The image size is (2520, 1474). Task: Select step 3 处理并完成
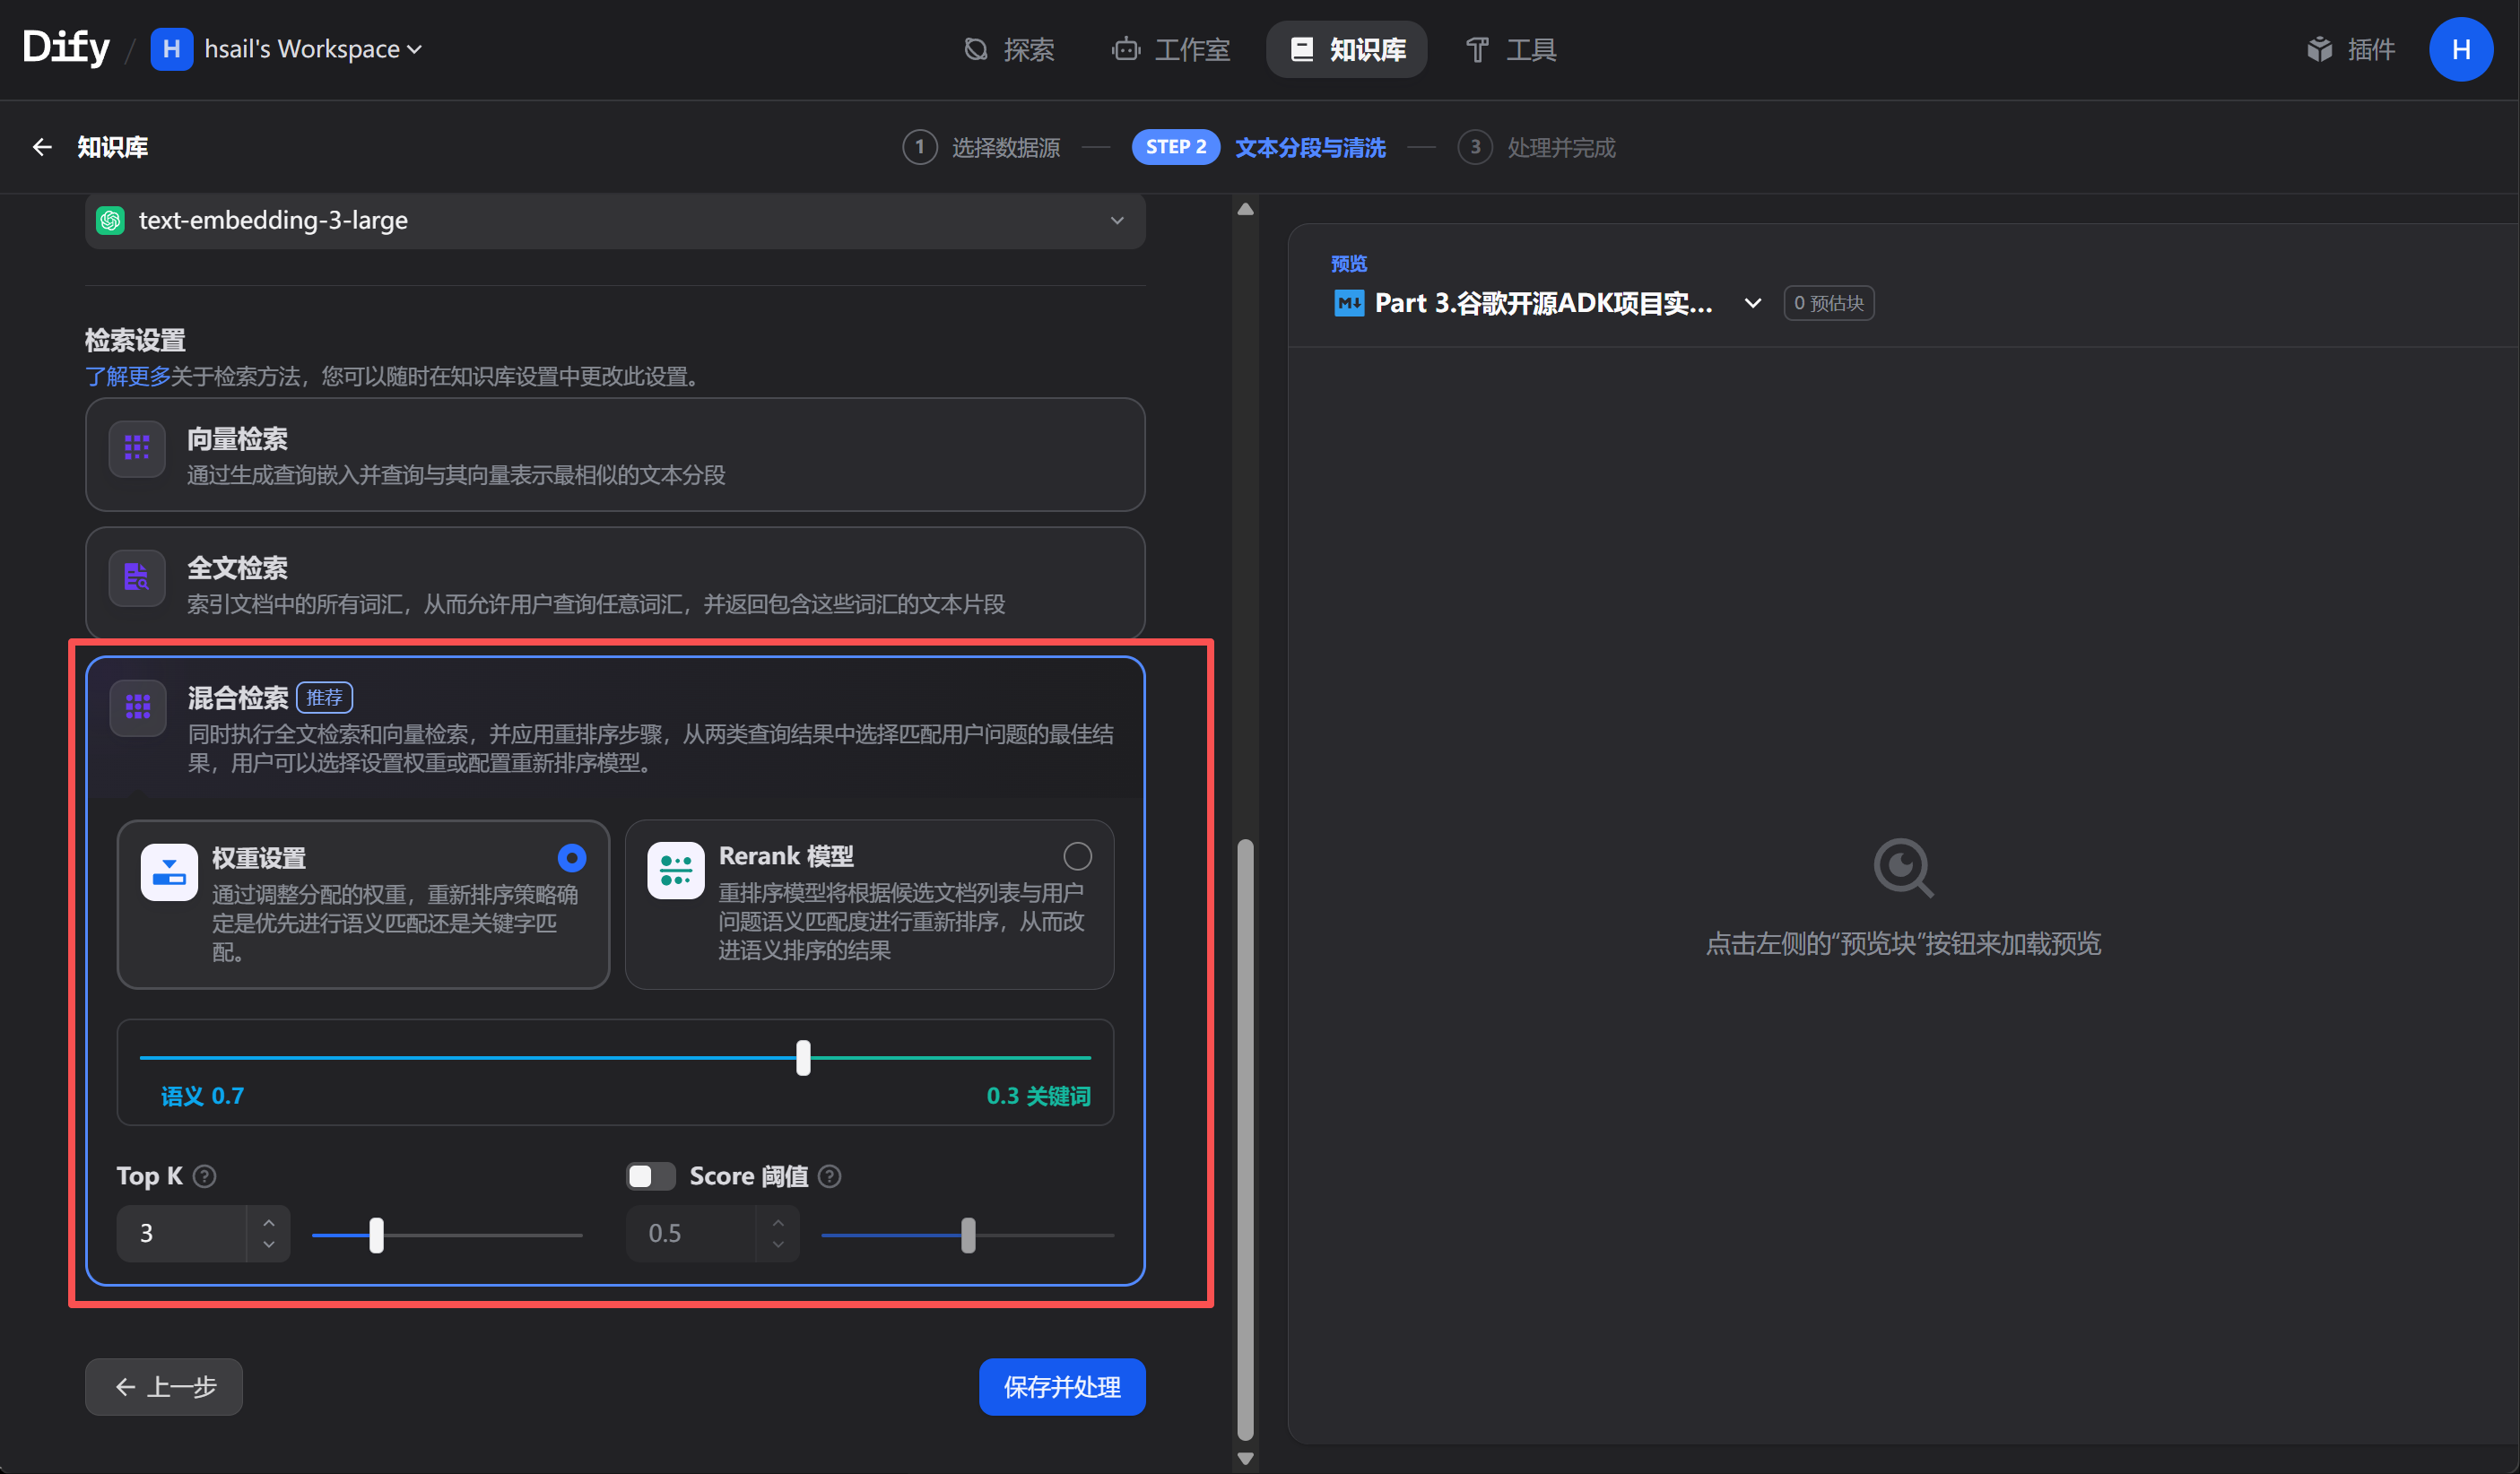tap(1537, 147)
